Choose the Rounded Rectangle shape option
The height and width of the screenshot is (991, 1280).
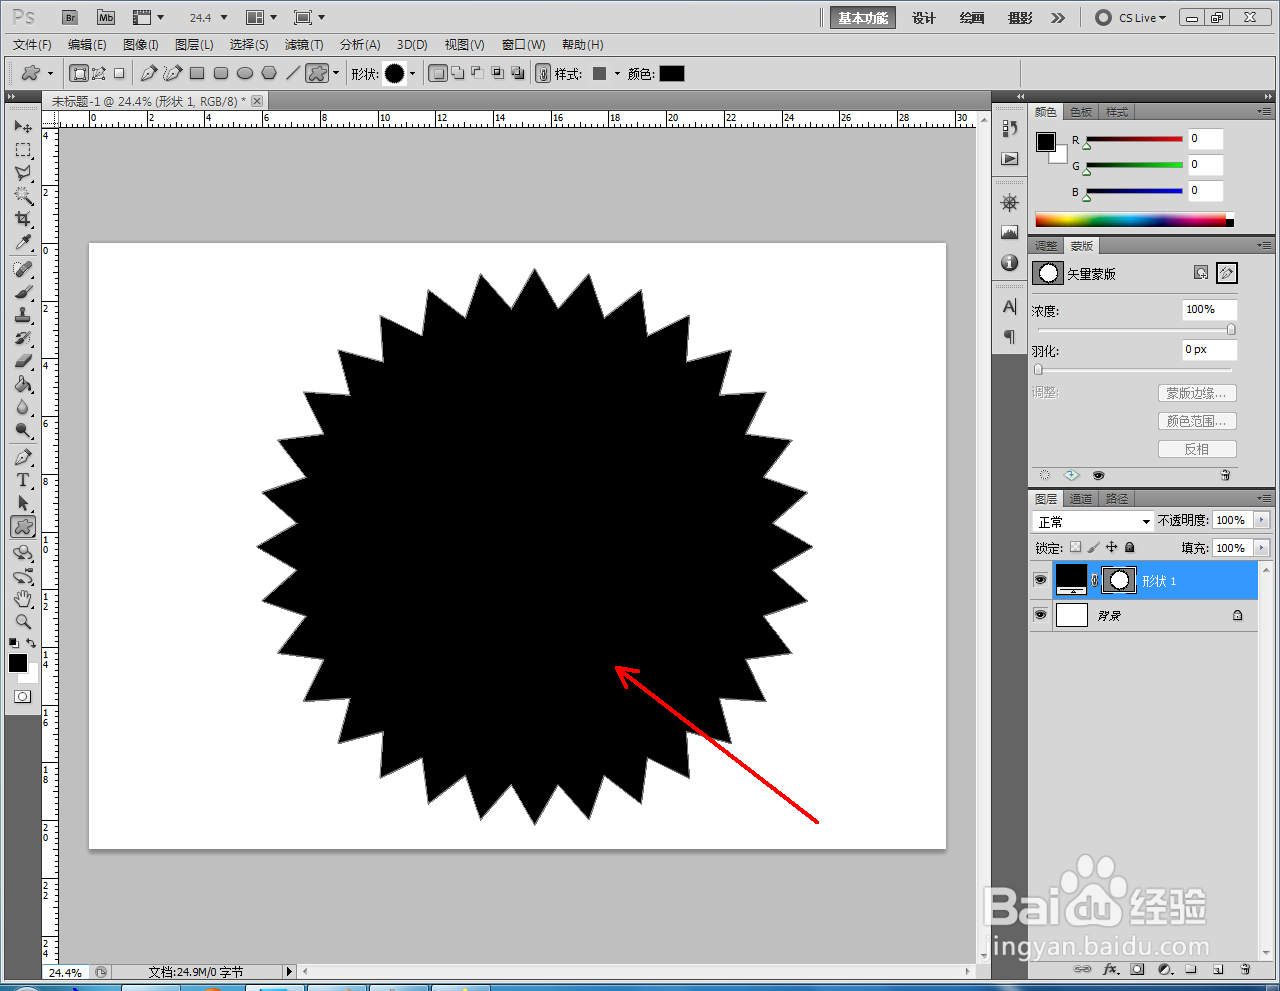tap(221, 73)
